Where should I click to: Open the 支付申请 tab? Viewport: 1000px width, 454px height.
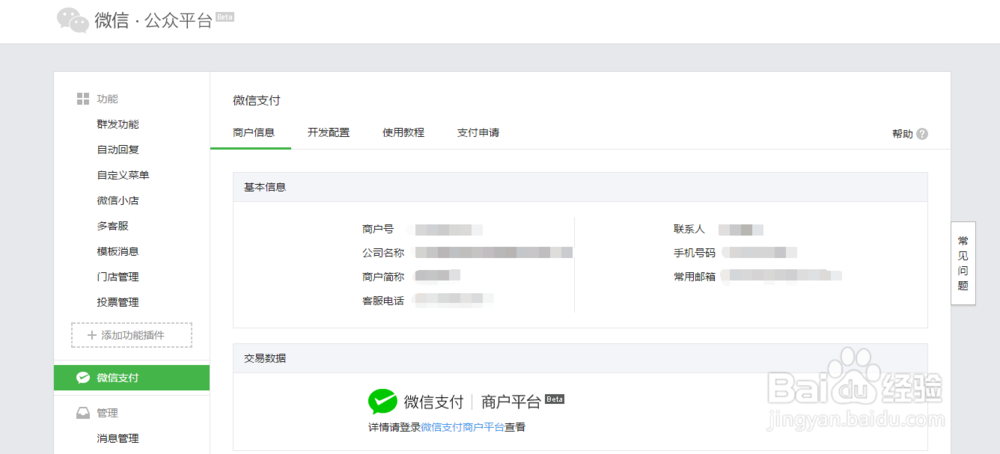click(x=478, y=133)
